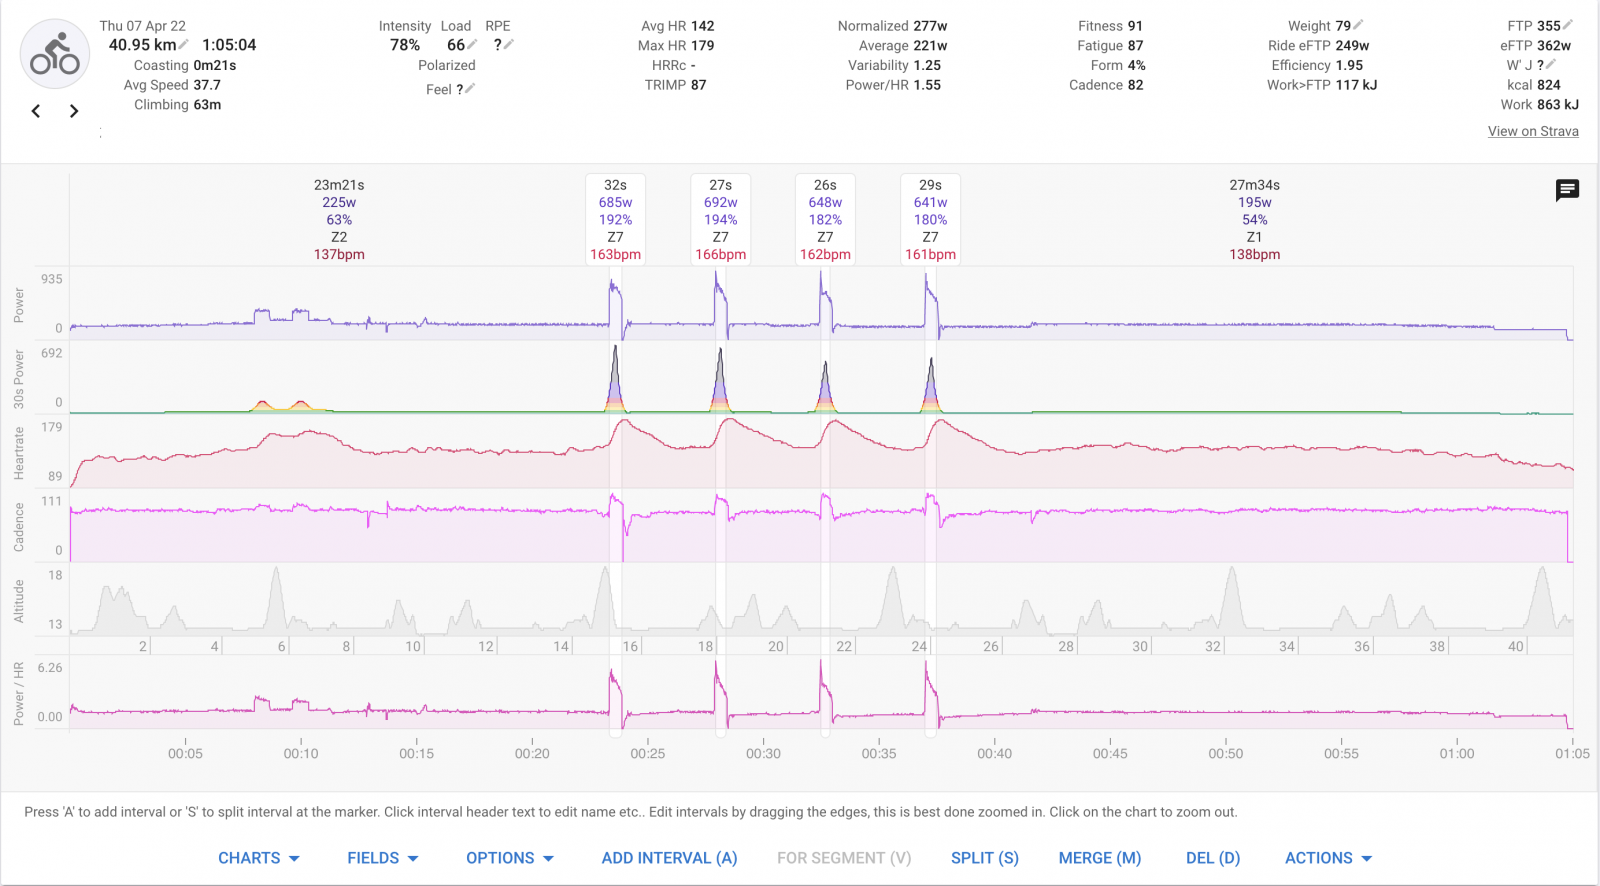Image resolution: width=1600 pixels, height=886 pixels.
Task: Expand the FIELDS dropdown
Action: point(382,858)
